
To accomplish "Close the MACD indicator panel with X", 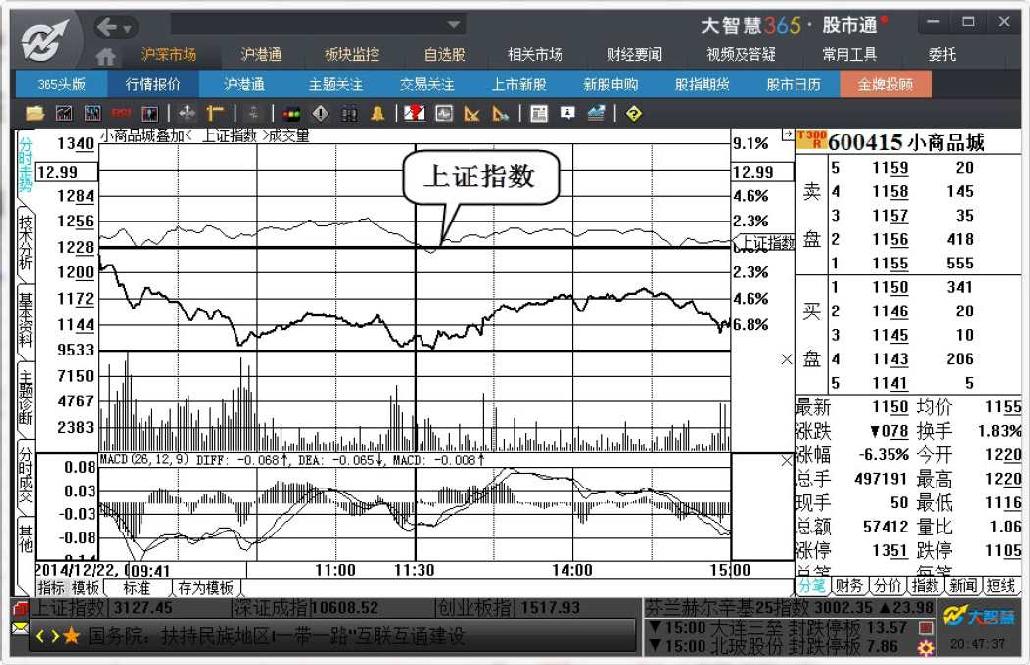I will [x=786, y=461].
